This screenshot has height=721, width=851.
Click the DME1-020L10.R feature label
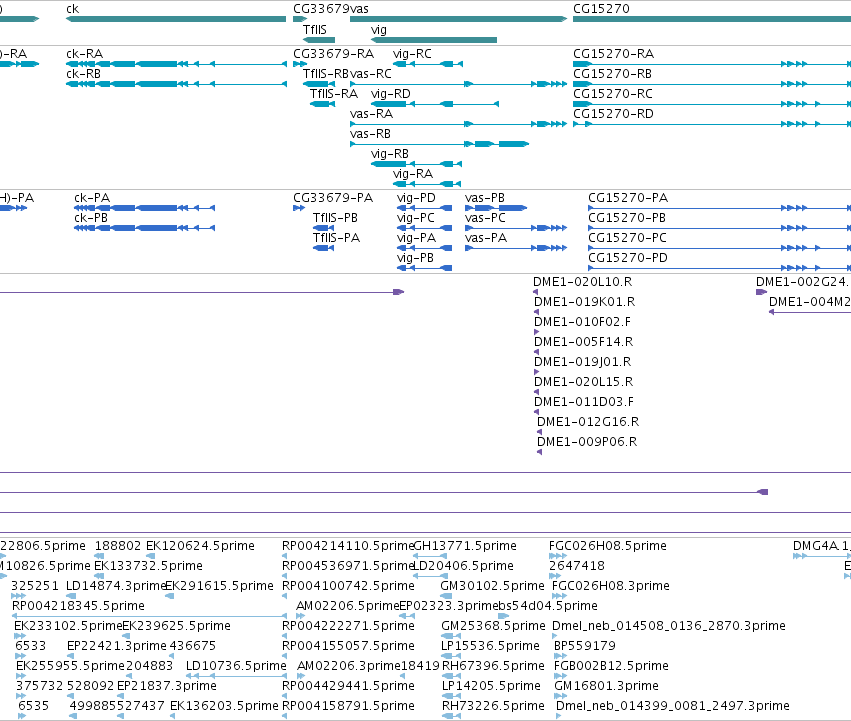click(x=582, y=282)
